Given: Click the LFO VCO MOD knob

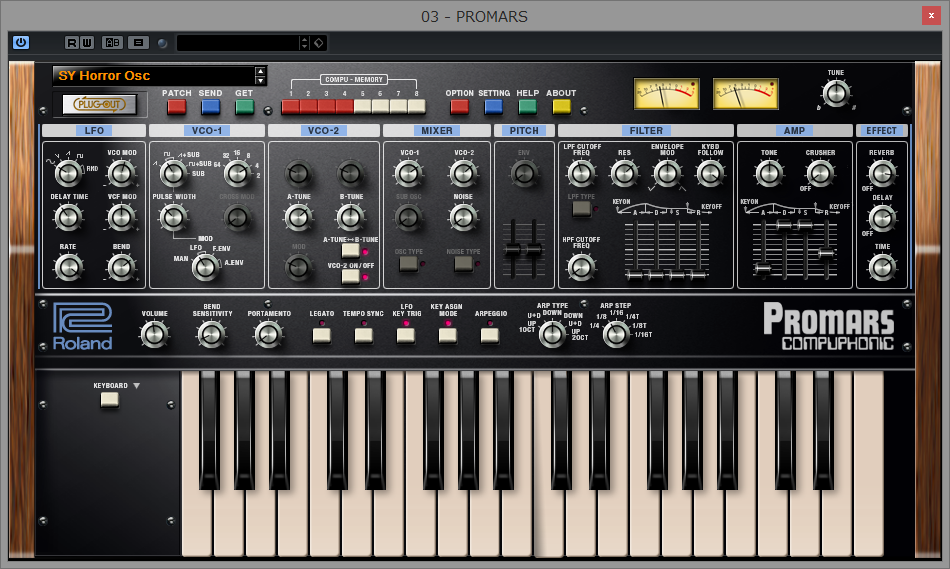Looking at the screenshot, I should click(122, 174).
